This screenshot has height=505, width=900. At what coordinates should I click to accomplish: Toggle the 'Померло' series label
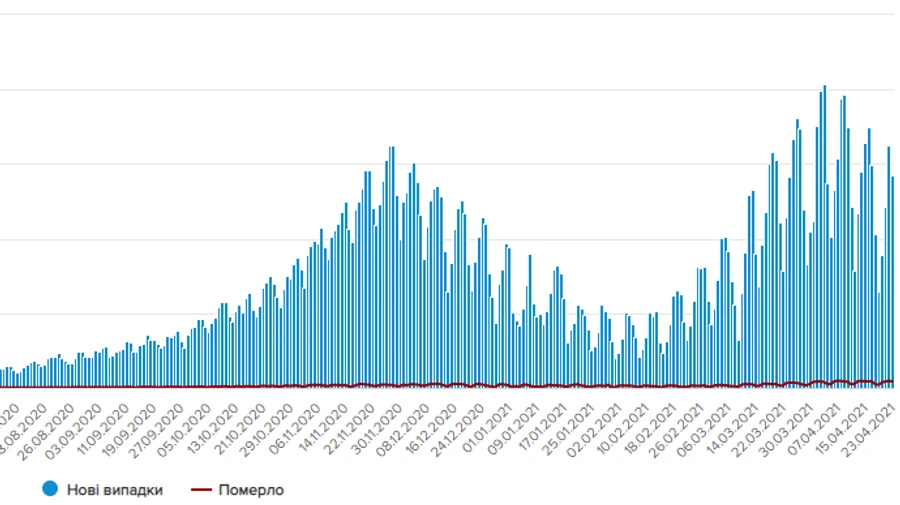(253, 490)
